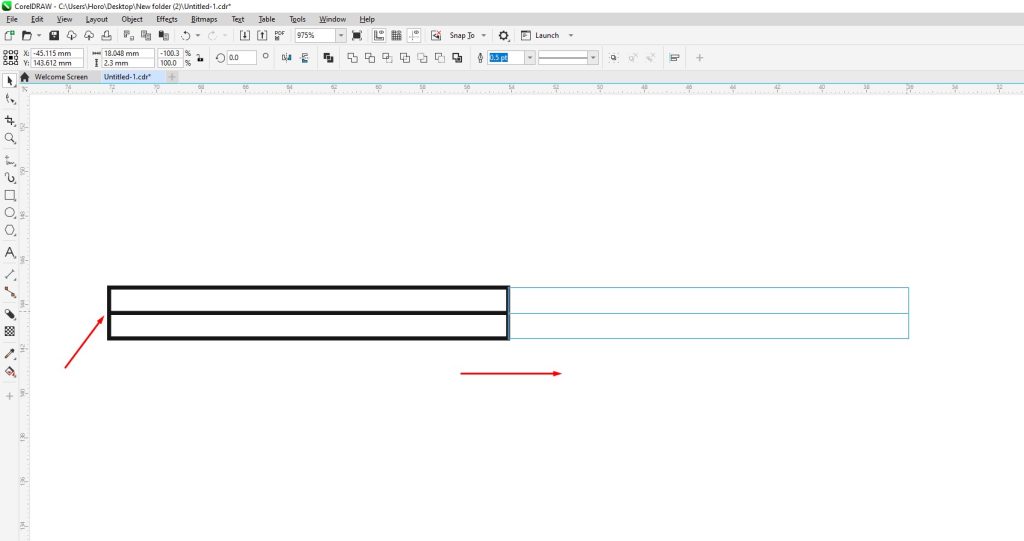The width and height of the screenshot is (1024, 541).
Task: Select the Parallel Dimension tool
Action: pyautogui.click(x=10, y=274)
